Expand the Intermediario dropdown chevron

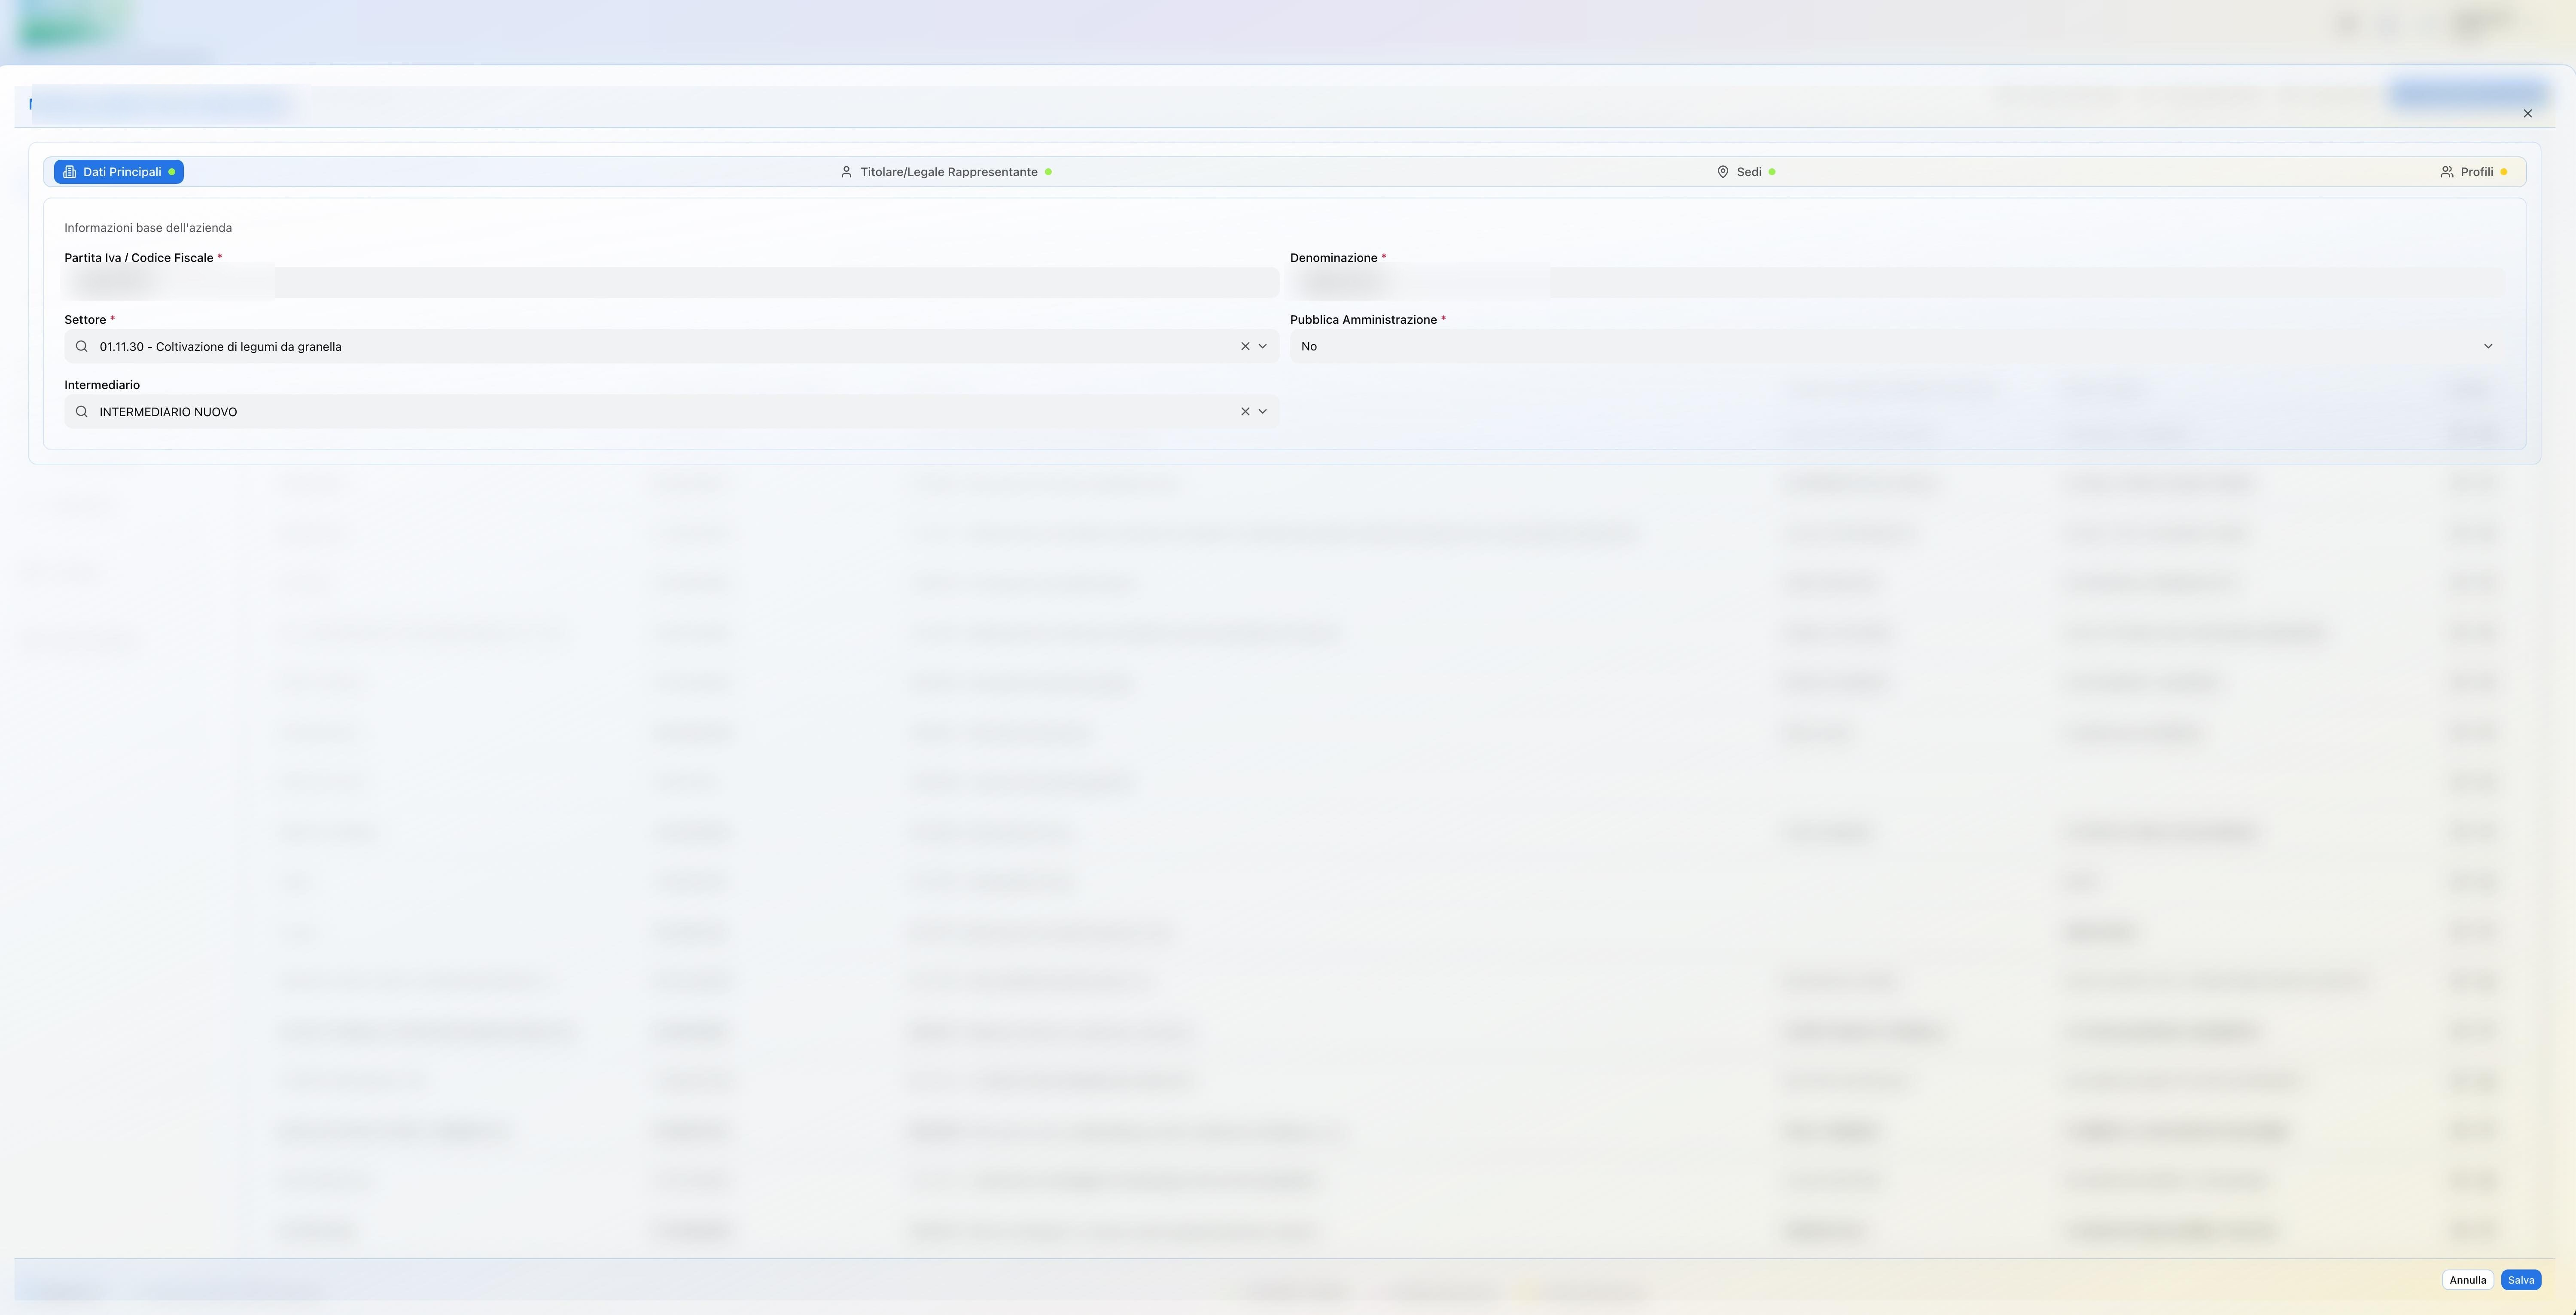tap(1262, 412)
